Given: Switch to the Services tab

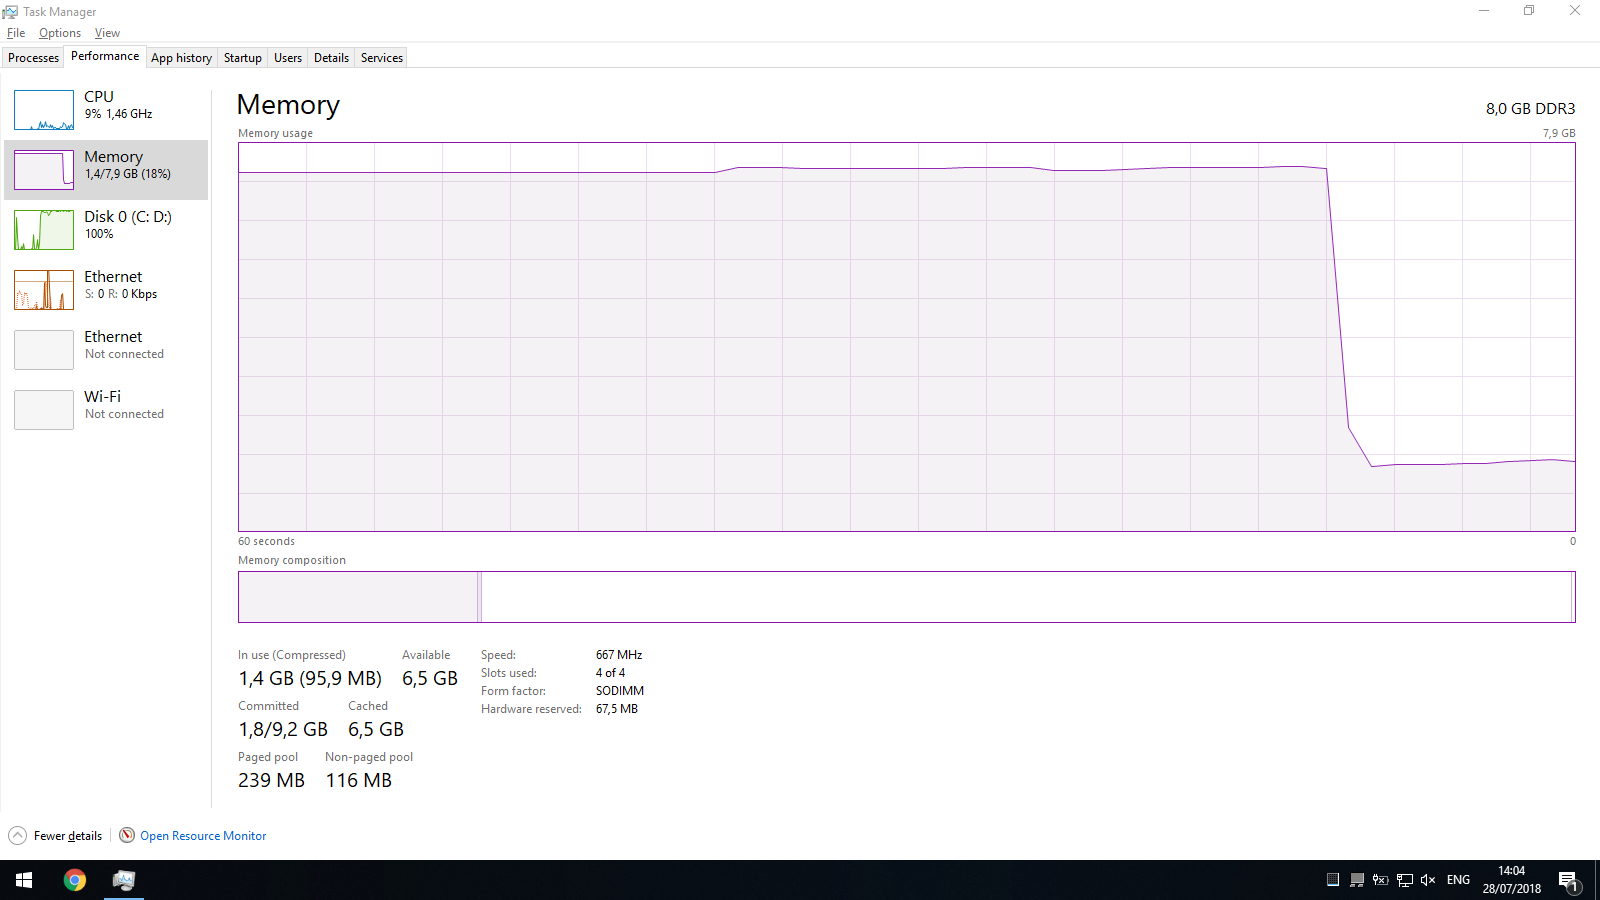Looking at the screenshot, I should (x=380, y=57).
